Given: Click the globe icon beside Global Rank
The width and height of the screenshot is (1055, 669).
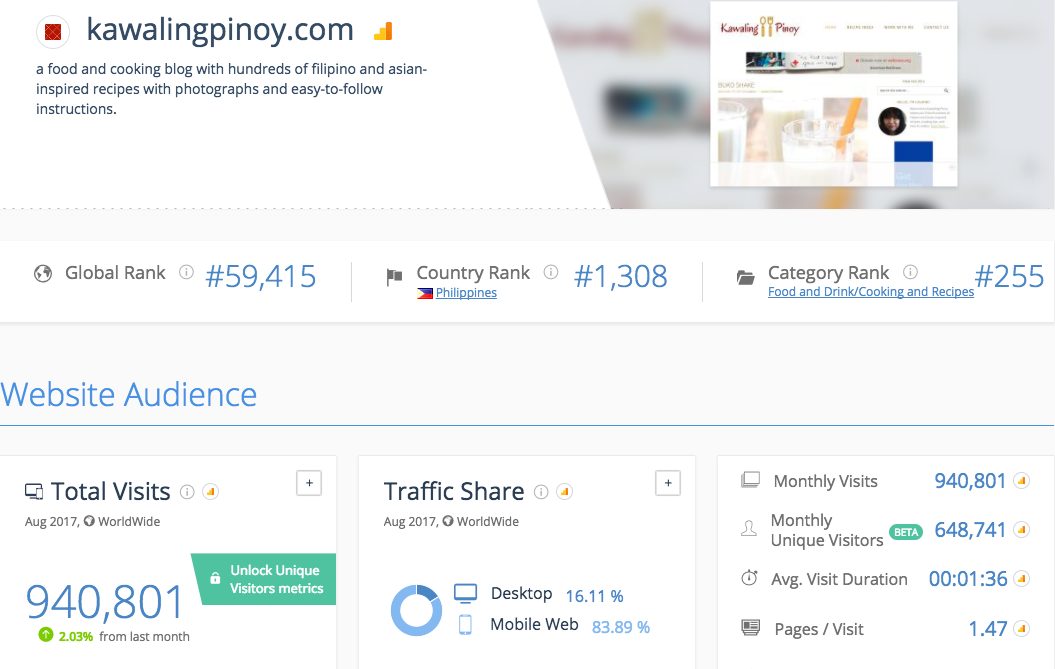Looking at the screenshot, I should 43,273.
